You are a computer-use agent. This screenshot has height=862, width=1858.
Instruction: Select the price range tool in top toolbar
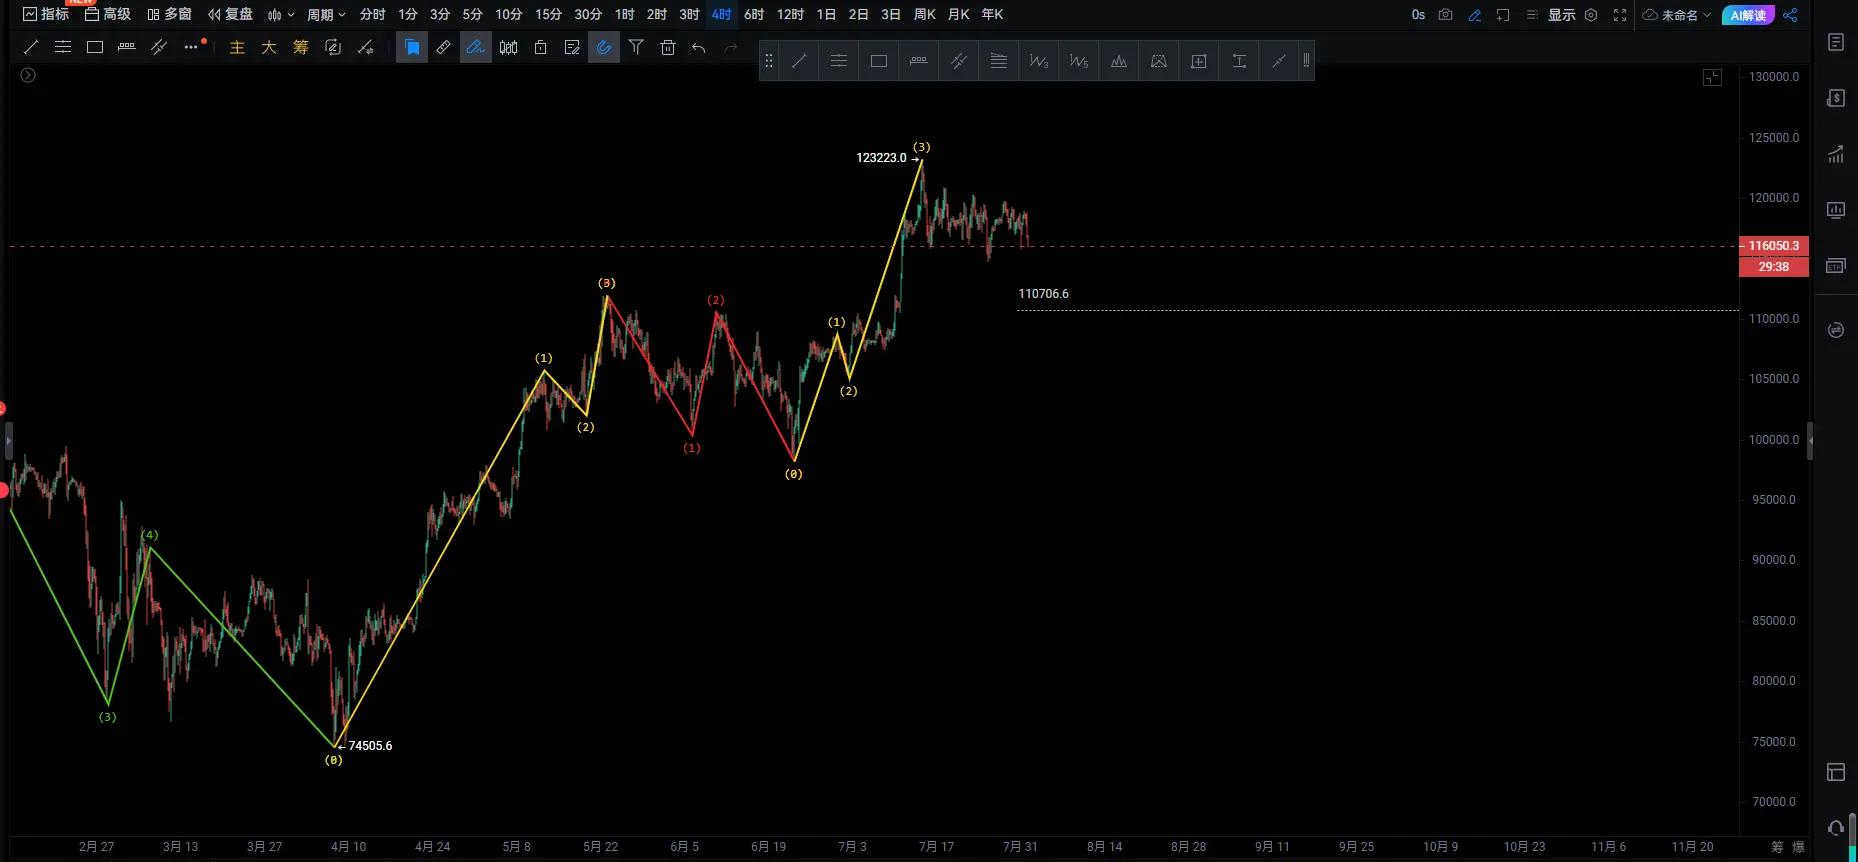point(127,47)
